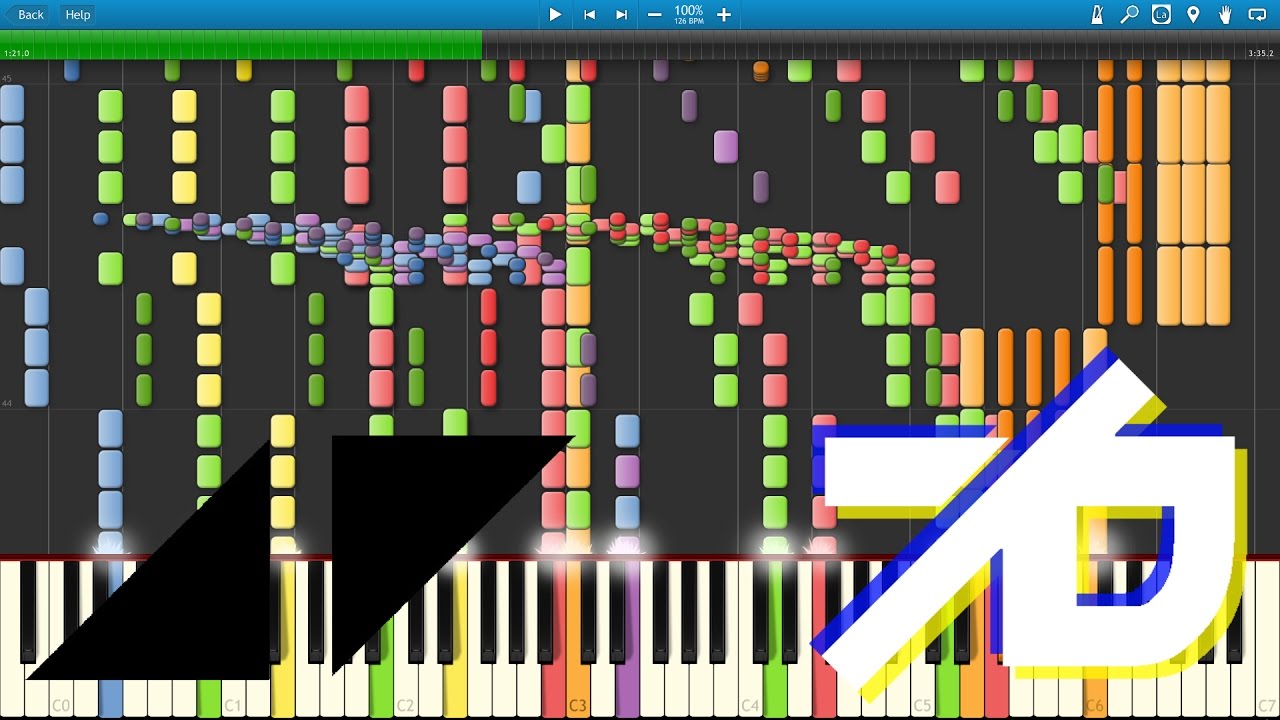Open the hands settings icon
This screenshot has width=1280, height=720.
[x=1225, y=14]
